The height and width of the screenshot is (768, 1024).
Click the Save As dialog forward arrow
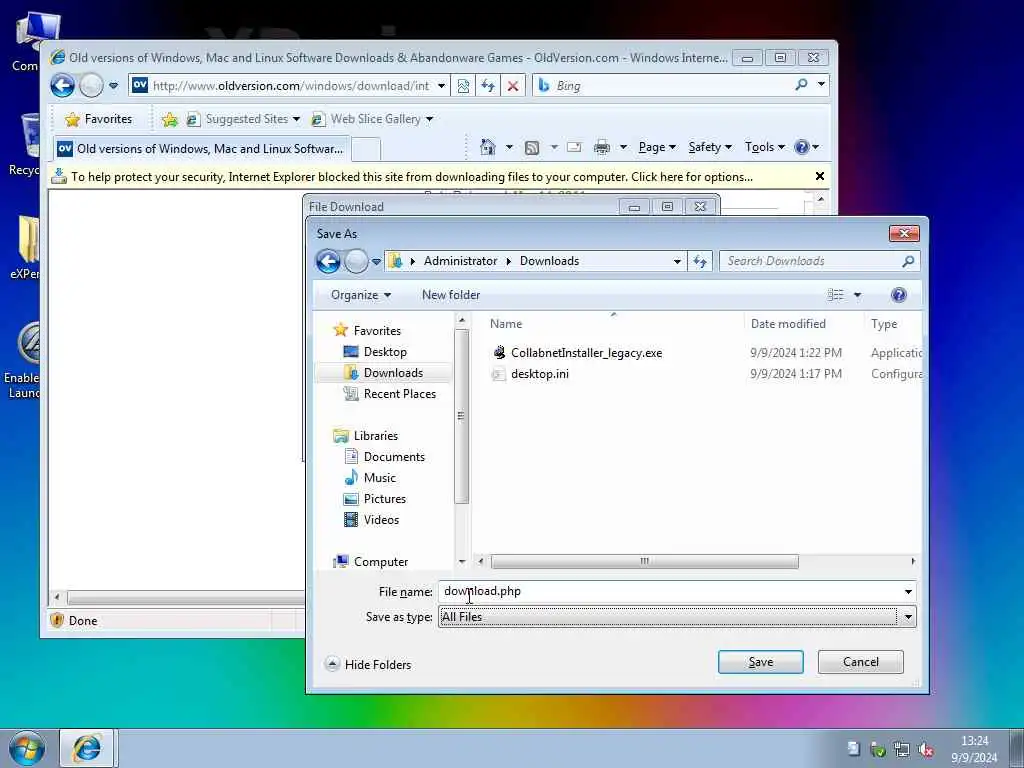357,261
